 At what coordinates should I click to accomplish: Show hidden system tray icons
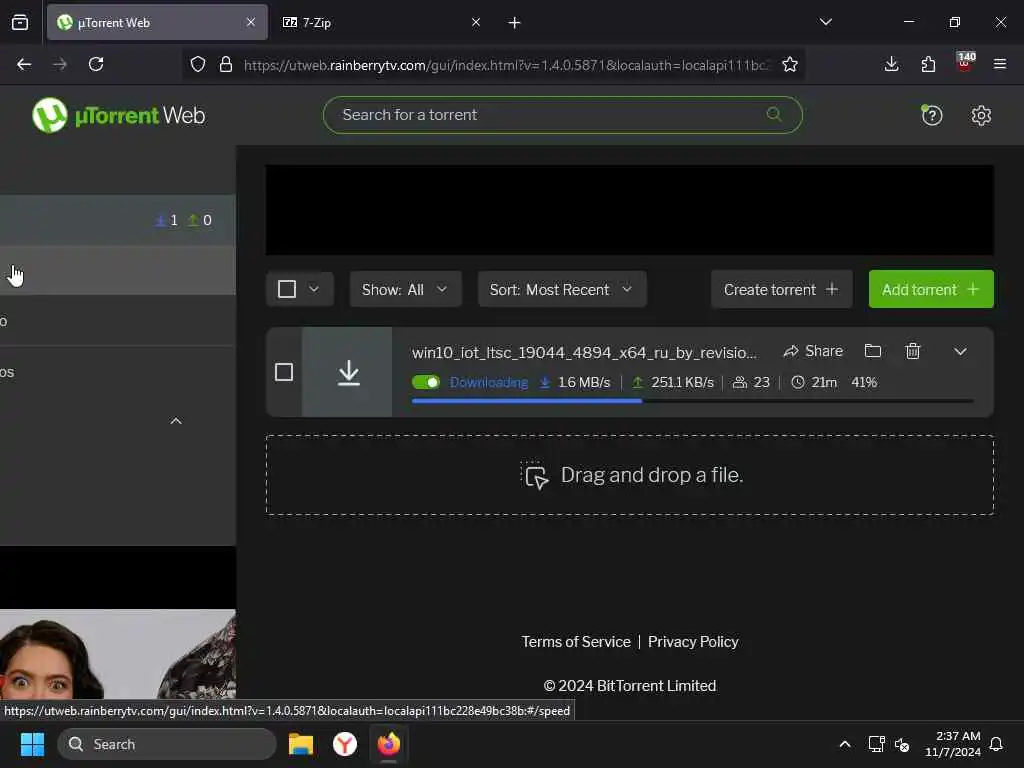[844, 744]
